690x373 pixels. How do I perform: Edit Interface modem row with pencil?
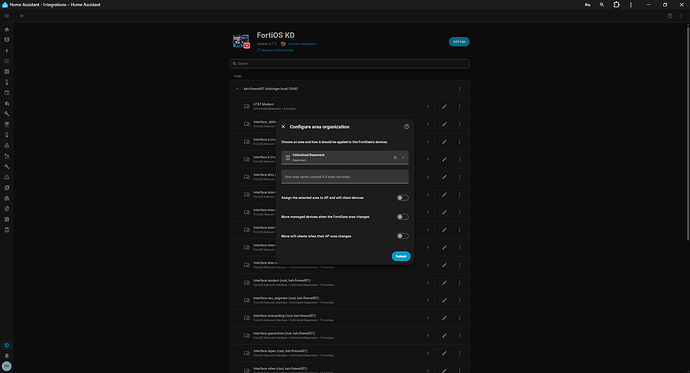444,283
